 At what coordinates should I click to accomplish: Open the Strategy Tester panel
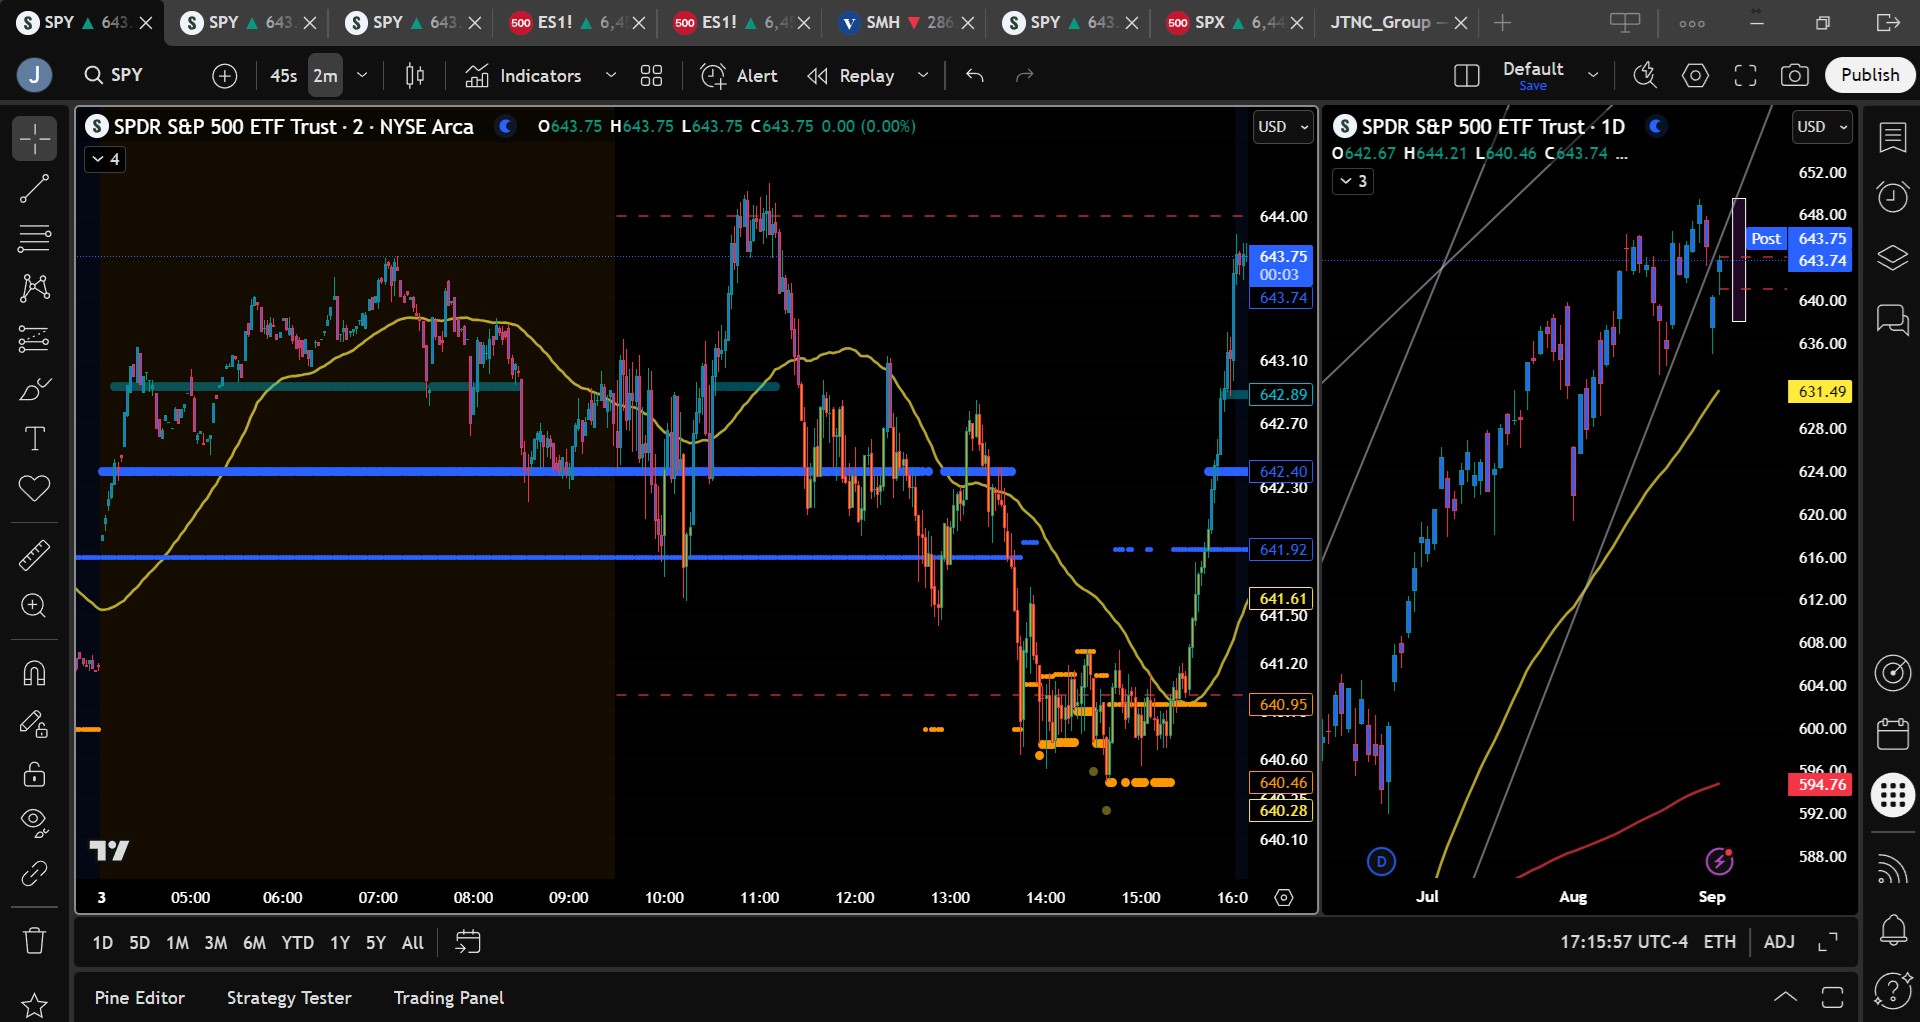[x=289, y=998]
